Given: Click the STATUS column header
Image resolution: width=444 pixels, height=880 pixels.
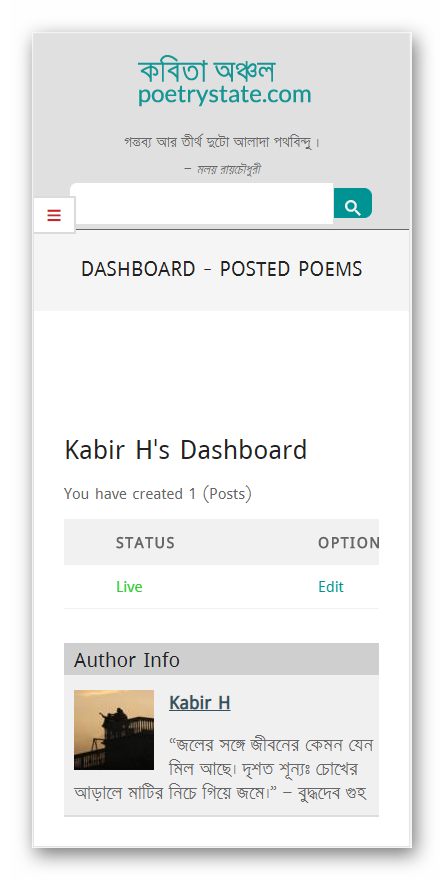Looking at the screenshot, I should (x=145, y=543).
